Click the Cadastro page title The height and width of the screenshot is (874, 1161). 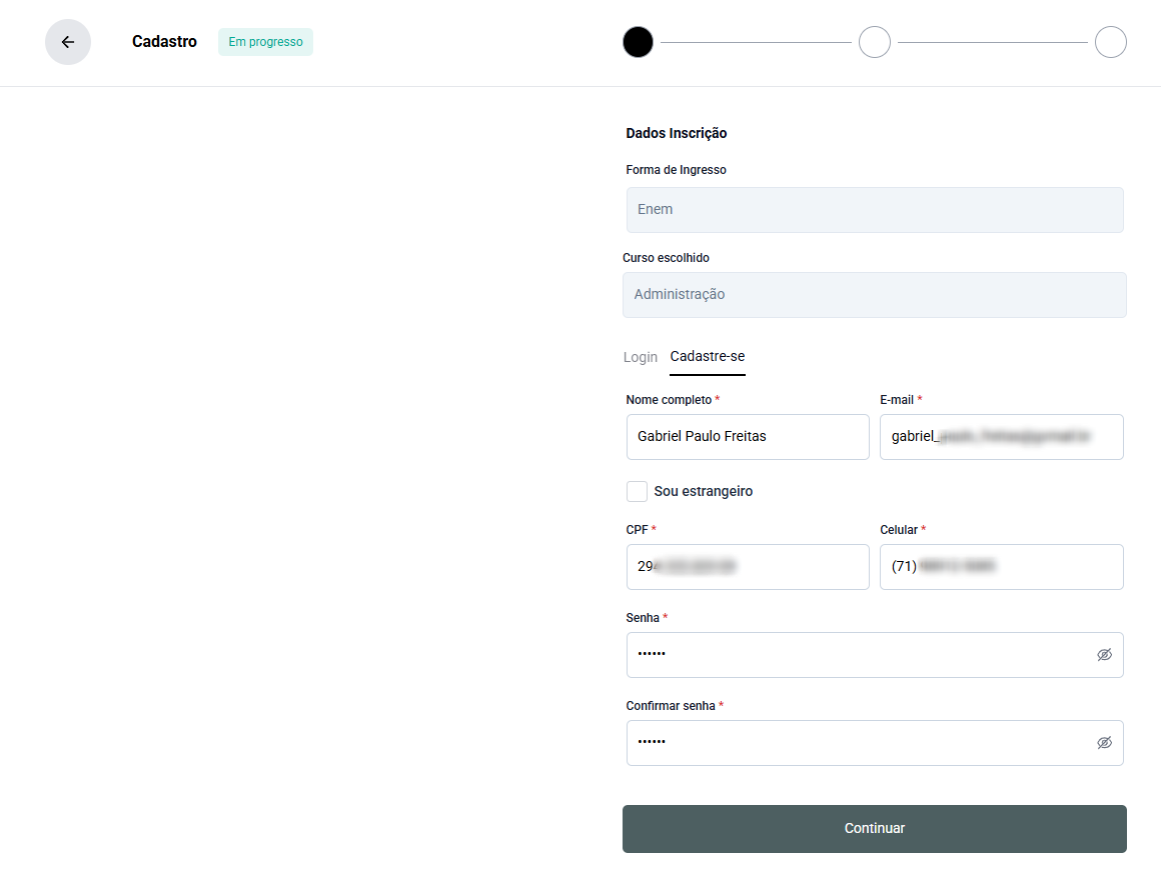tap(164, 41)
